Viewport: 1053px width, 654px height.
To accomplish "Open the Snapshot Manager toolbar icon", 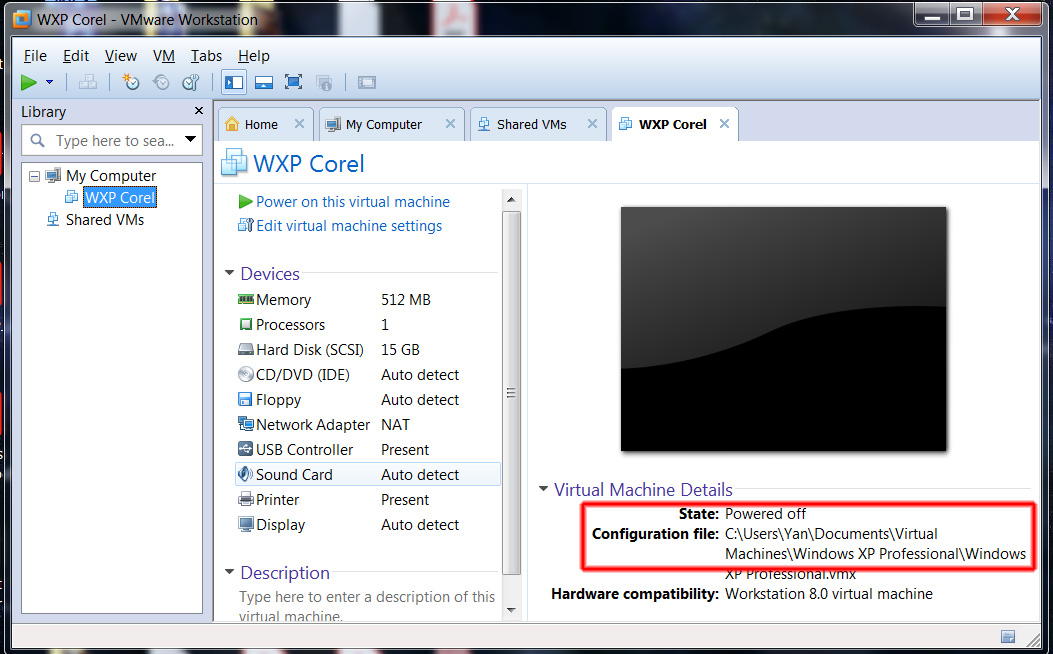I will (191, 83).
